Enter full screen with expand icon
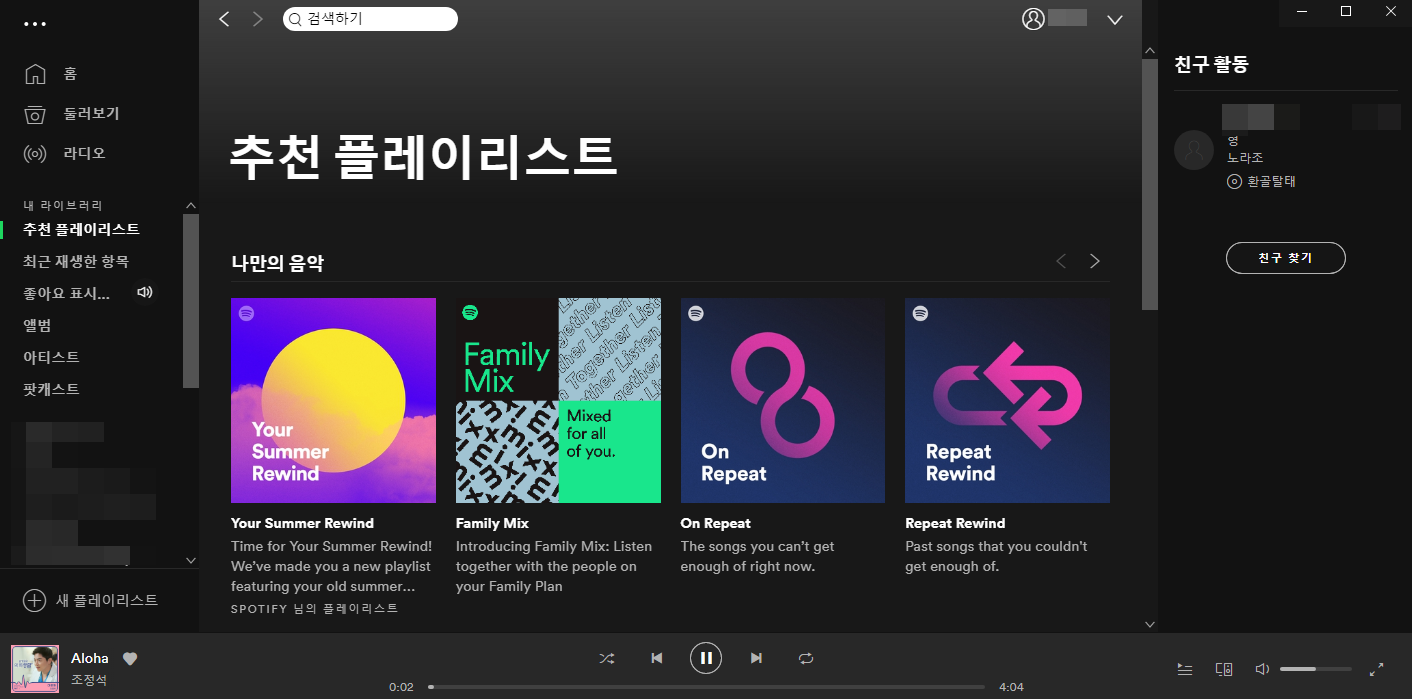 1376,669
